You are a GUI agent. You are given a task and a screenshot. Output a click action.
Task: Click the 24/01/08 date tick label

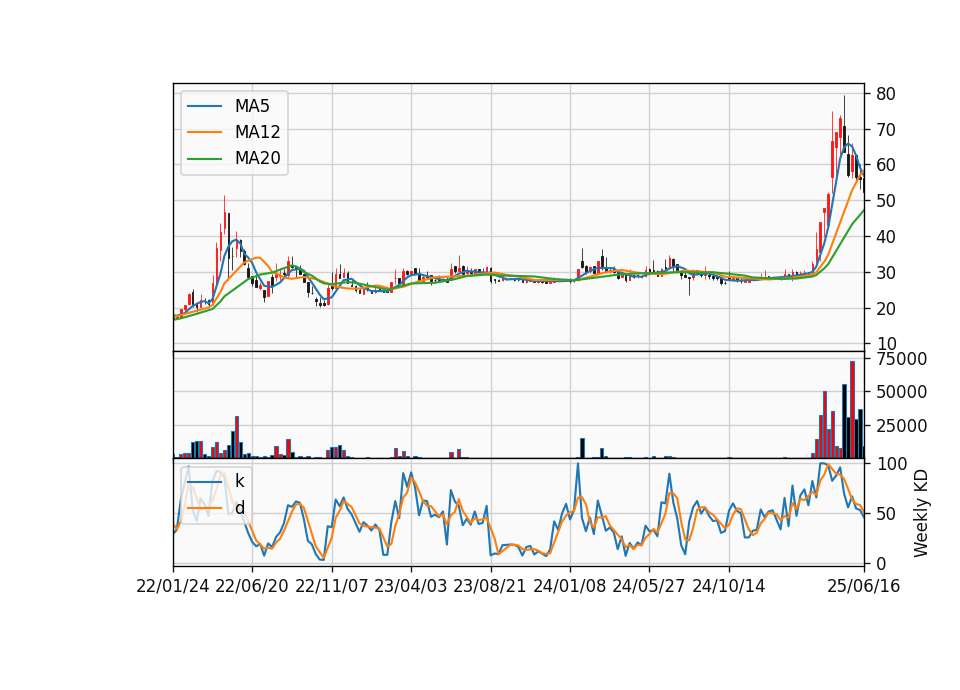pyautogui.click(x=570, y=586)
